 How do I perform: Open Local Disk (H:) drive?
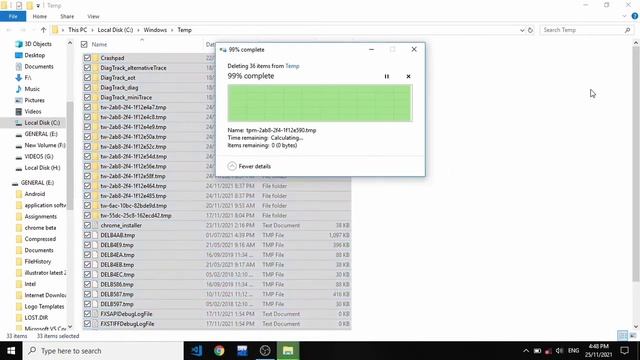click(42, 168)
